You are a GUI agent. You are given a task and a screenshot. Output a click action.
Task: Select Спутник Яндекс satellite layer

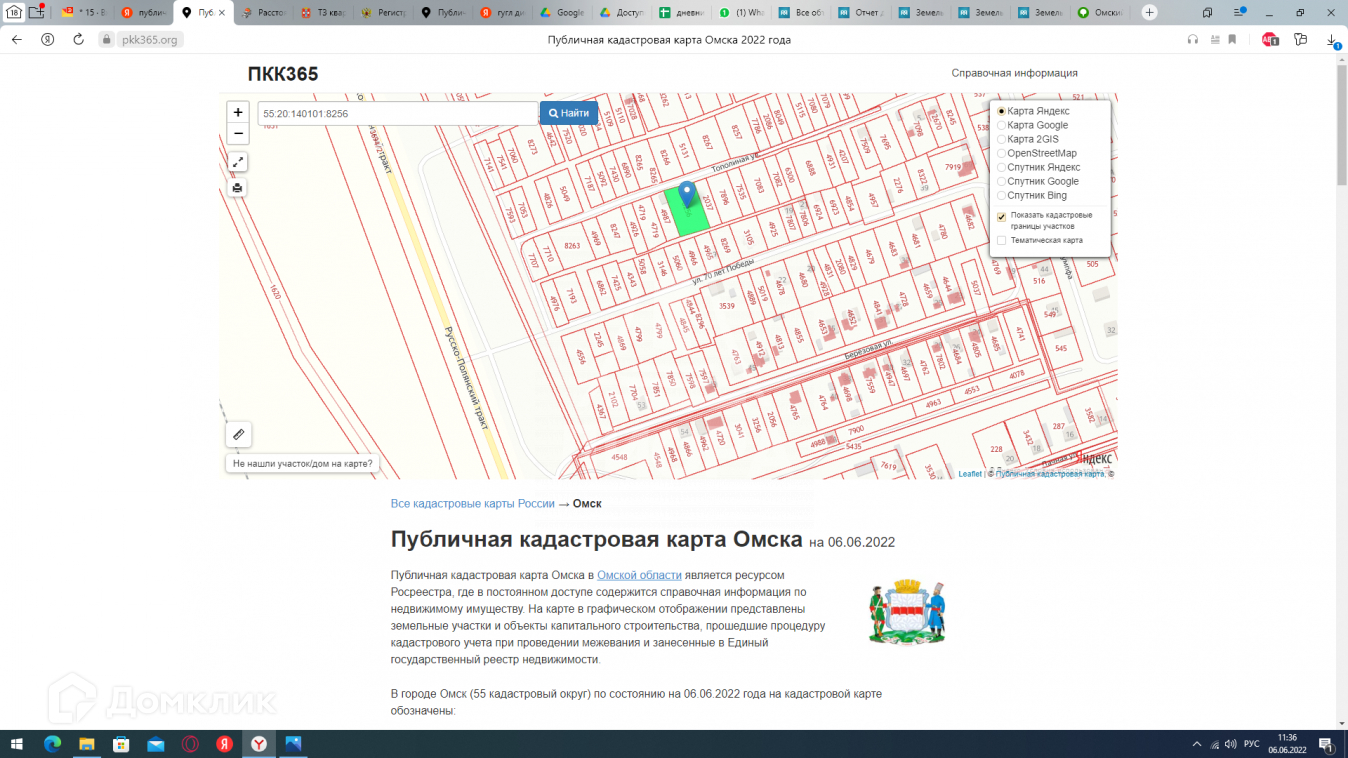(1002, 167)
